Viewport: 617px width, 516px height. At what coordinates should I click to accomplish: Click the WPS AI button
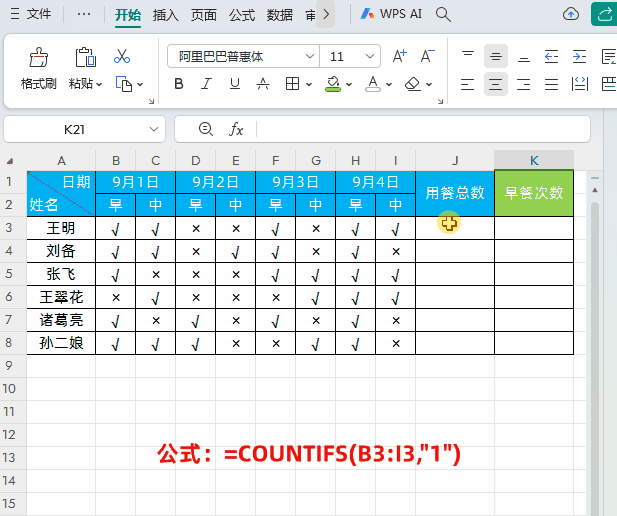[x=391, y=14]
